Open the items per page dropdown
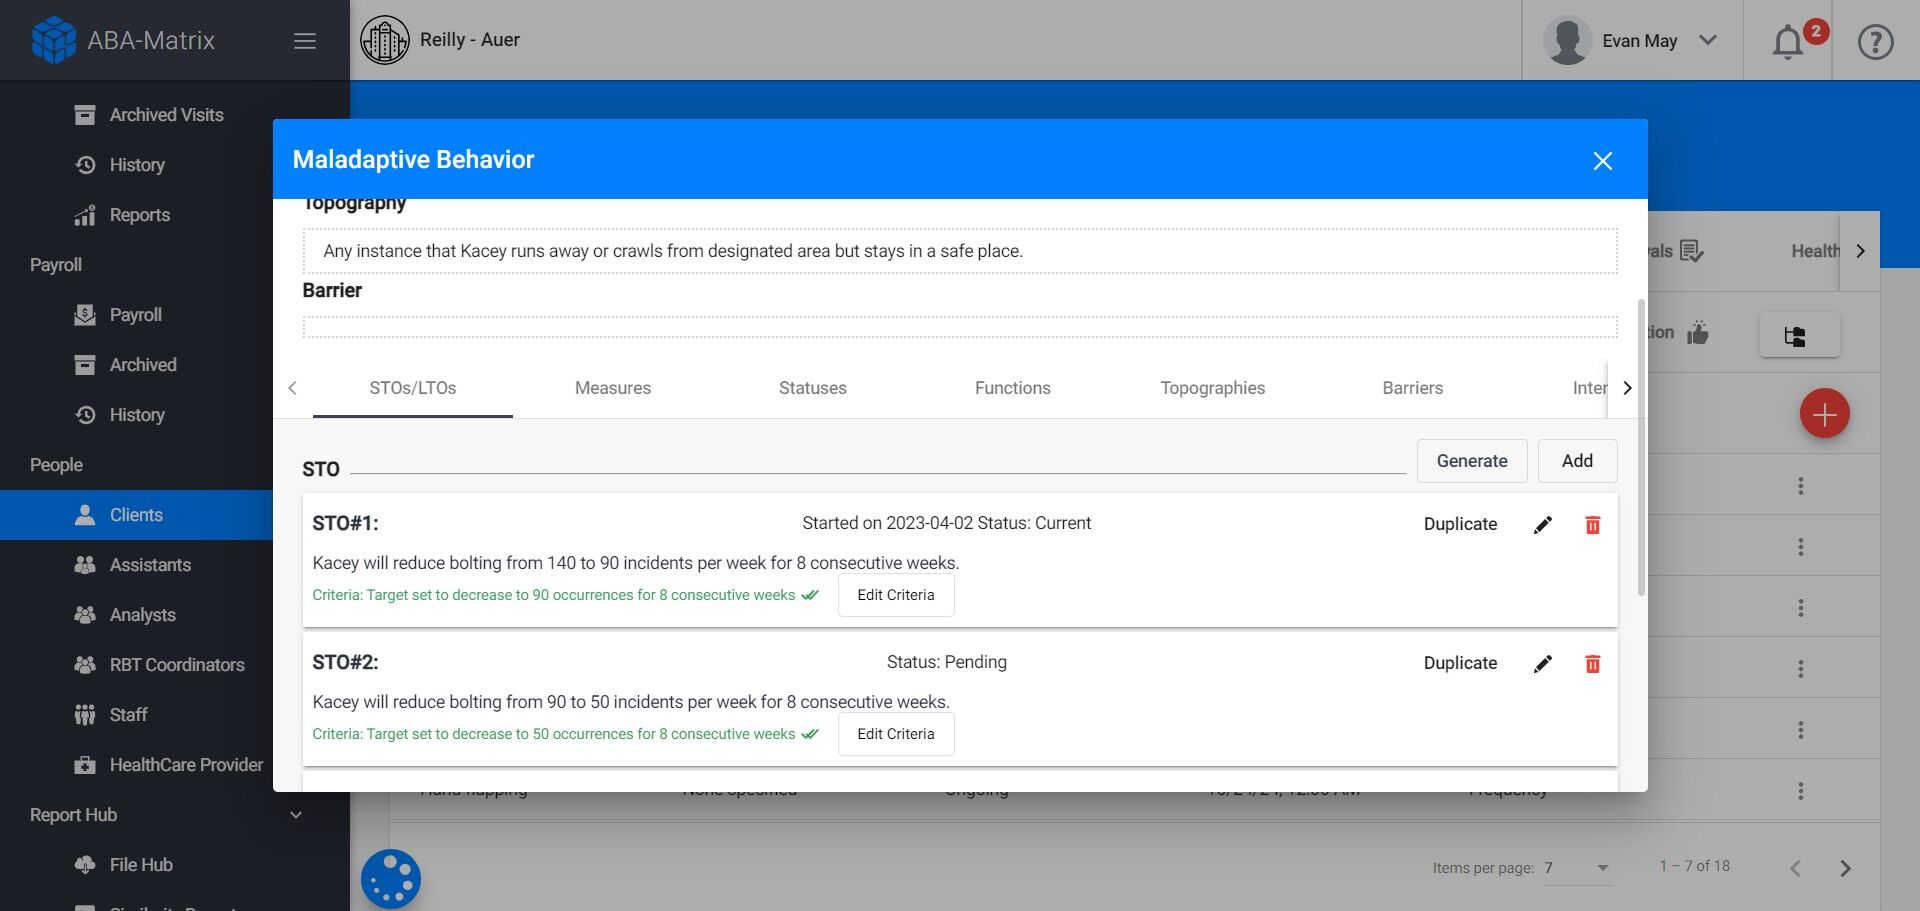This screenshot has height=911, width=1920. tap(1577, 868)
